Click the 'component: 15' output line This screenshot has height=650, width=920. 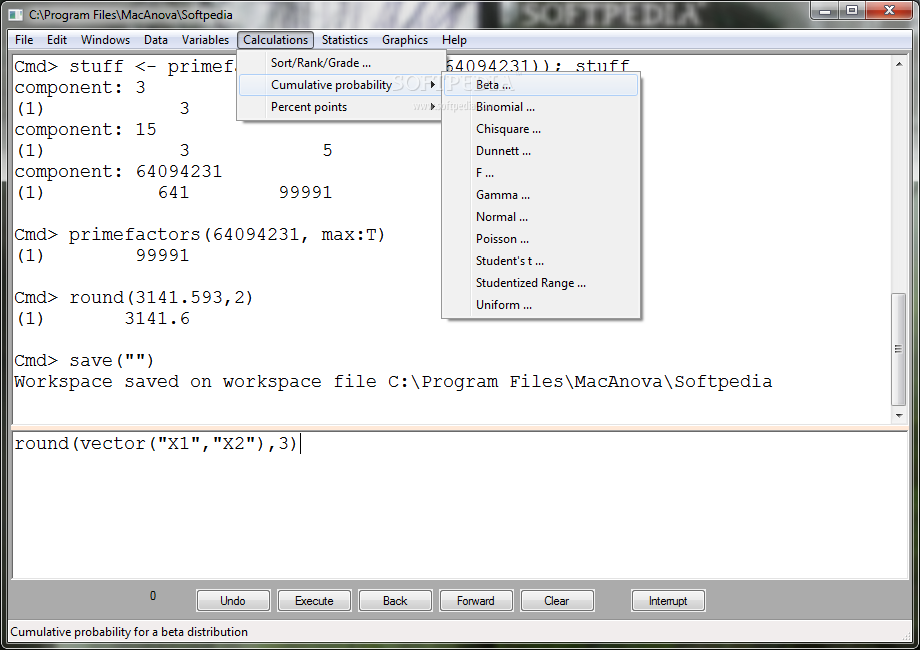[x=86, y=130]
